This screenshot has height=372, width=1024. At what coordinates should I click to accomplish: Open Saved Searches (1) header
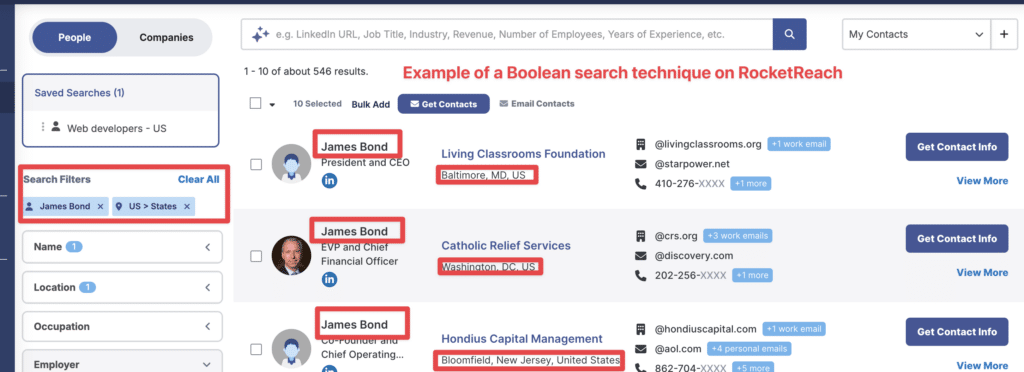(x=80, y=93)
